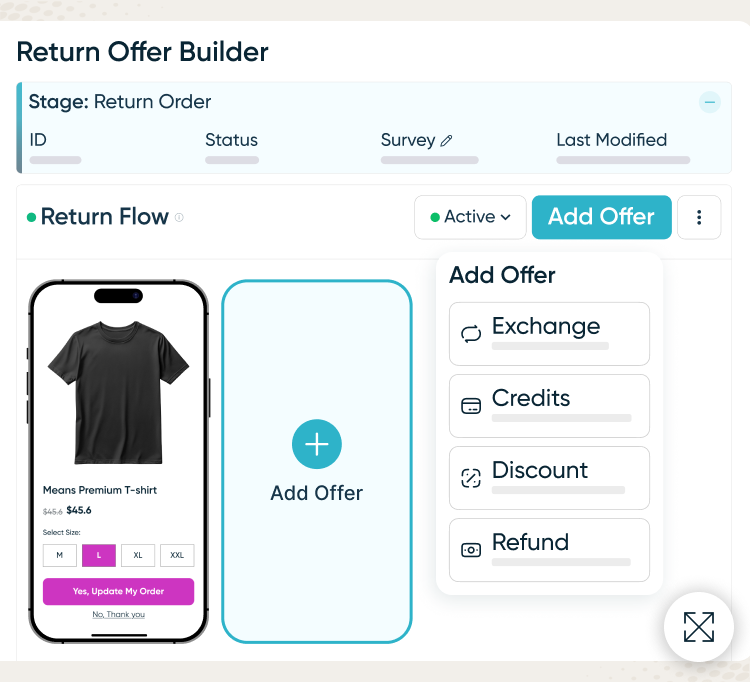Click the expand fullscreen arrows icon

[x=699, y=627]
